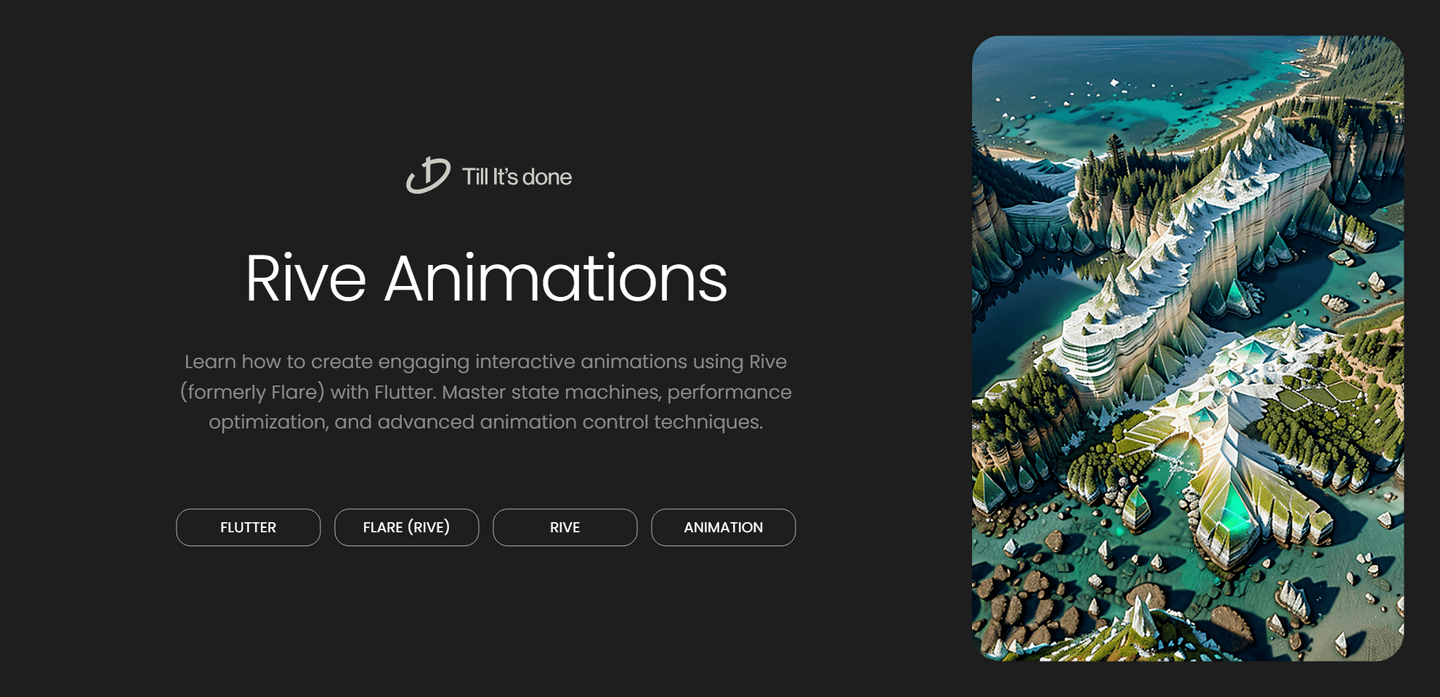Click the word "Rive" in the main heading

coord(306,279)
